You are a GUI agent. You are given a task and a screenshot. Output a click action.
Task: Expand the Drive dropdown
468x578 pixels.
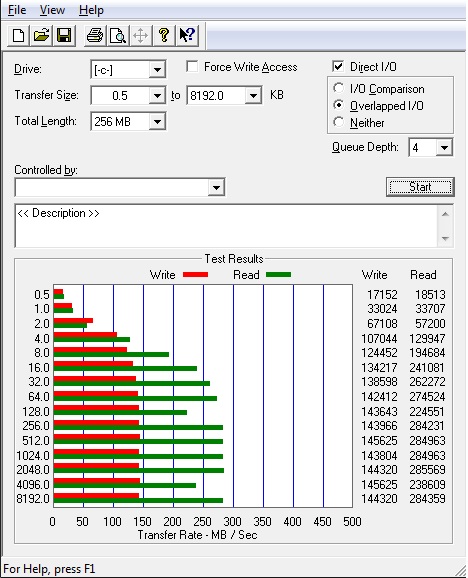(x=157, y=69)
